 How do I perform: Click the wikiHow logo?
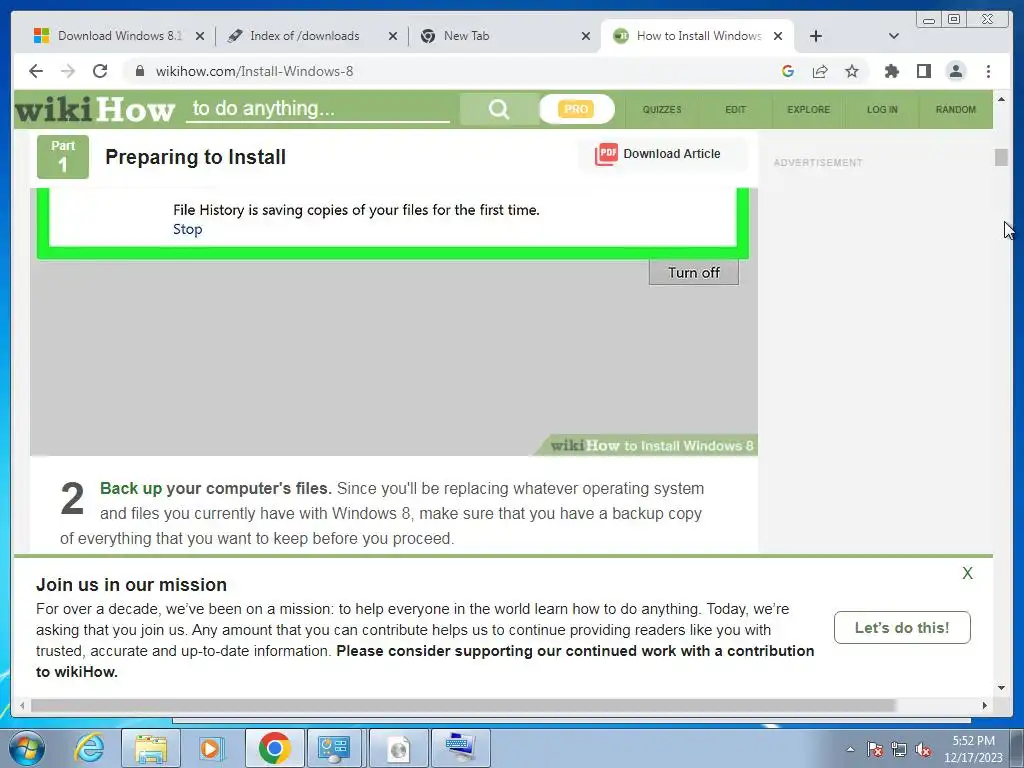[95, 109]
